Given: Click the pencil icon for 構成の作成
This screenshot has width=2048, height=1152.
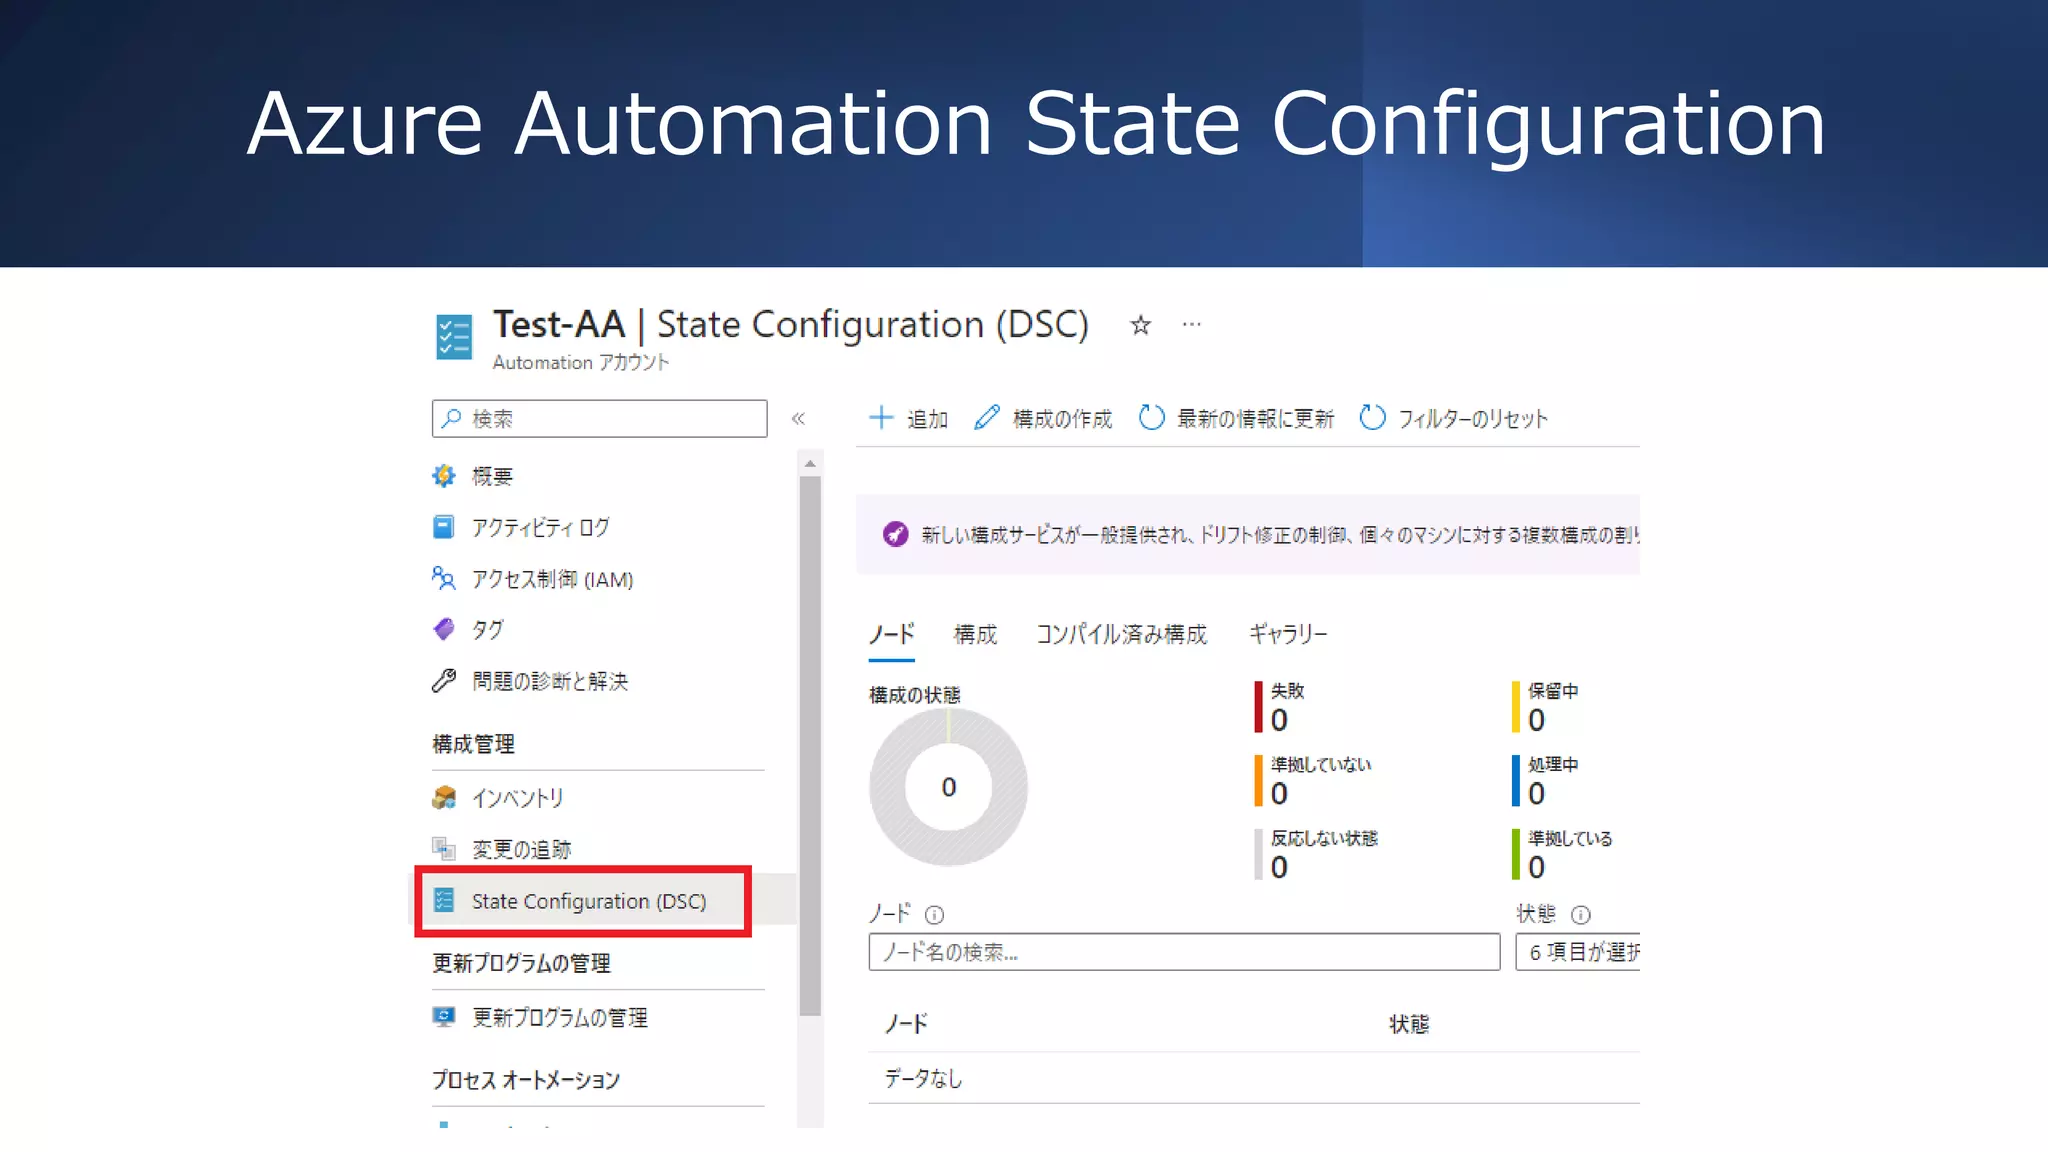Looking at the screenshot, I should (987, 417).
